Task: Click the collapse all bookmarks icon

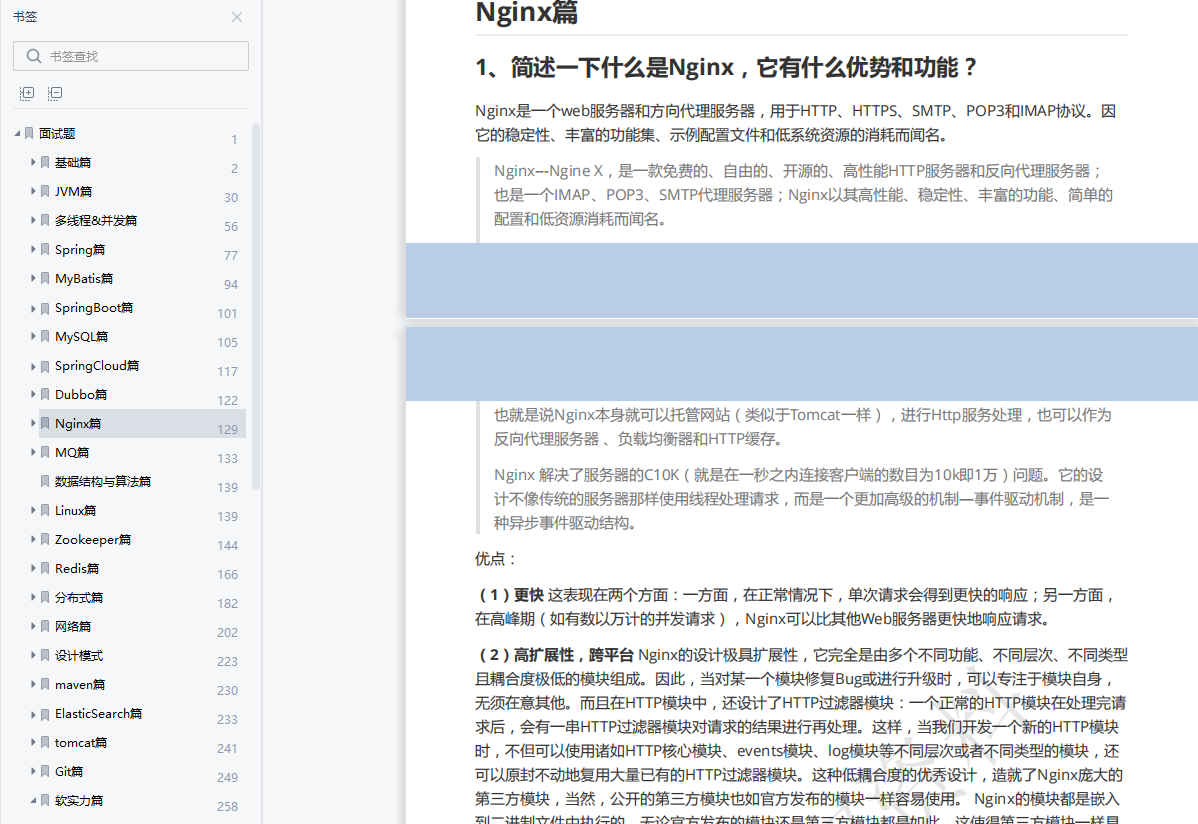Action: tap(55, 92)
